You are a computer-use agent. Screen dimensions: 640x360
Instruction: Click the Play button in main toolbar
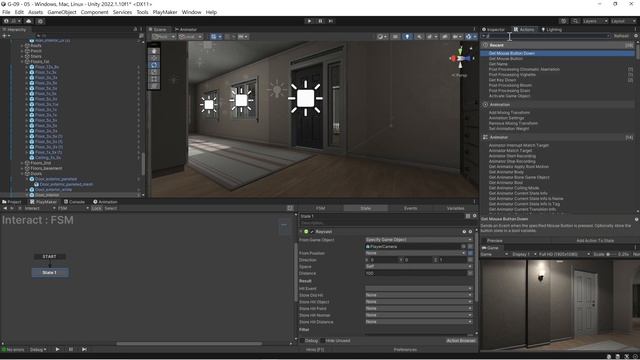point(309,21)
